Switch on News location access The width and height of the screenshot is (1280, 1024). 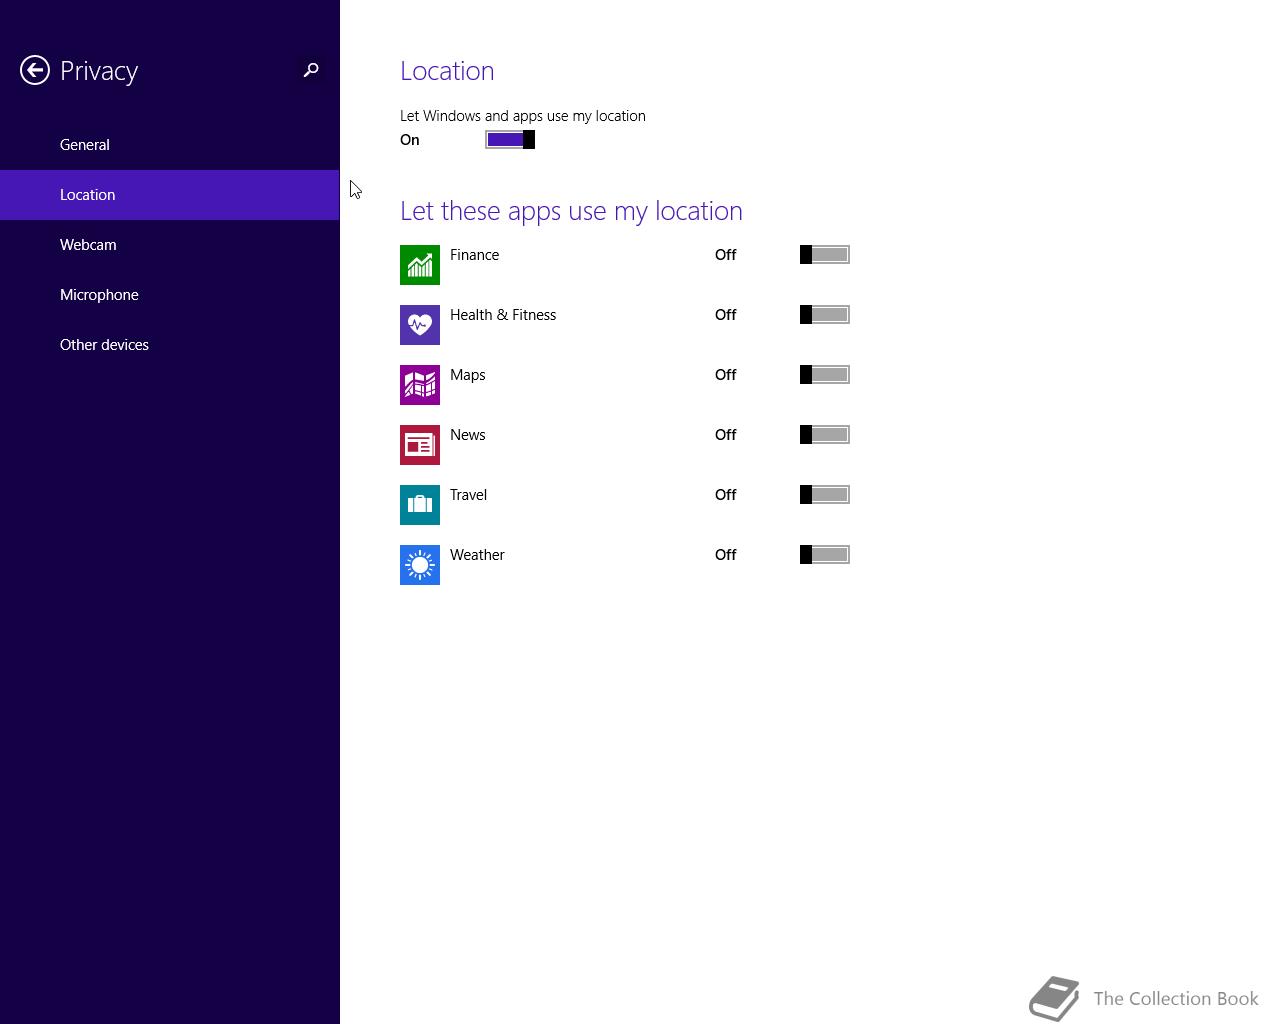825,435
